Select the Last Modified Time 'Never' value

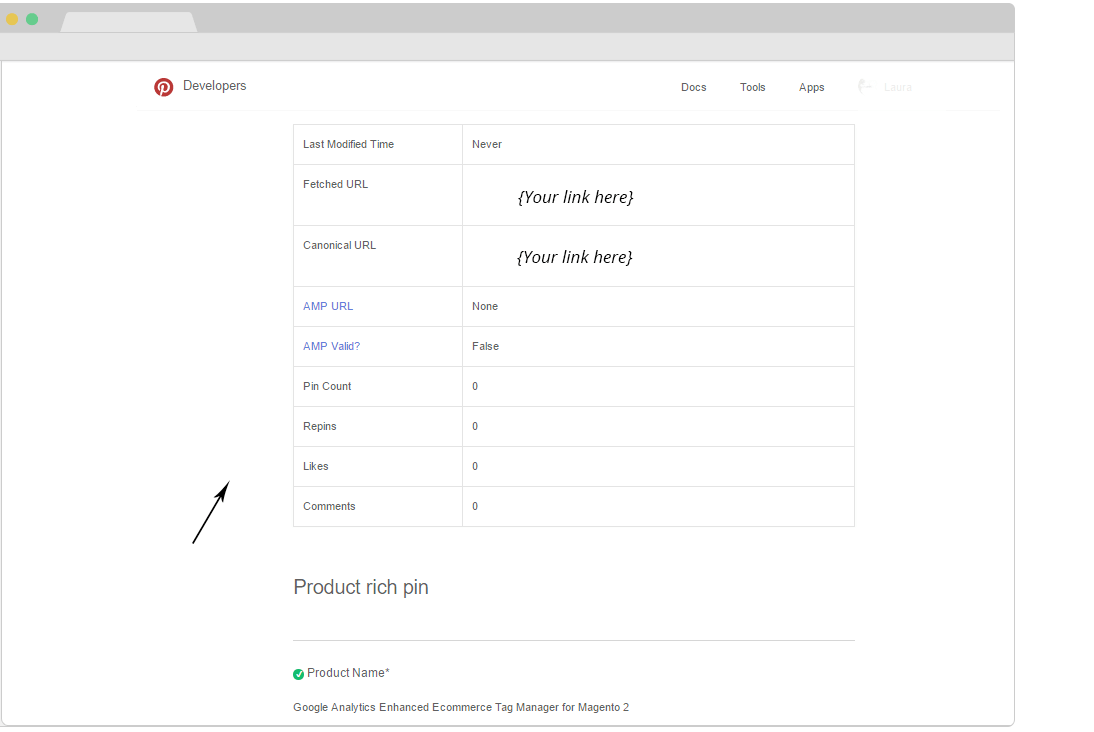(x=487, y=144)
